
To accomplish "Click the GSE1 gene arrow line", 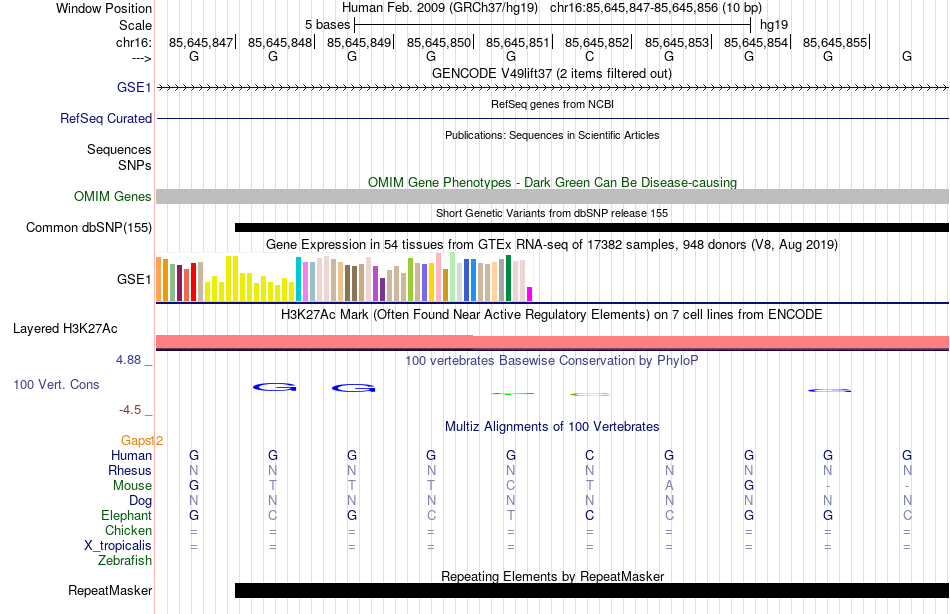I will click(553, 88).
